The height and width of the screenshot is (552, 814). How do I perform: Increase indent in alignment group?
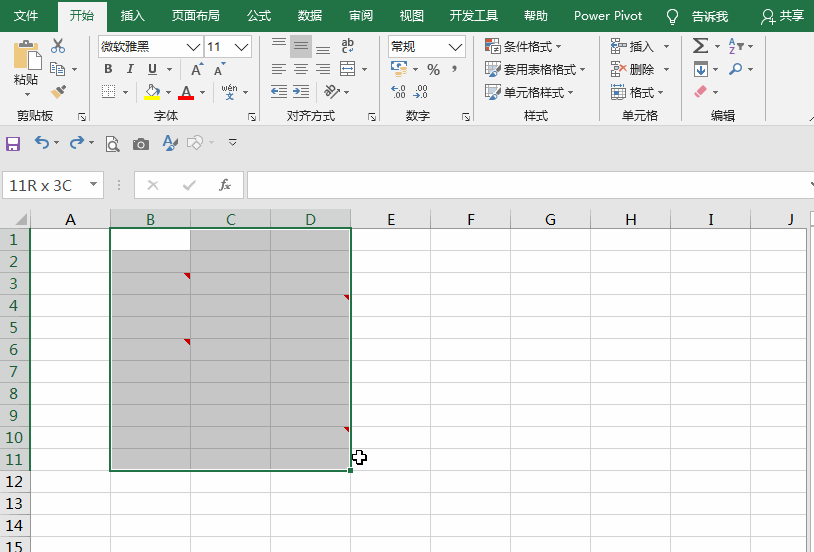[x=301, y=92]
